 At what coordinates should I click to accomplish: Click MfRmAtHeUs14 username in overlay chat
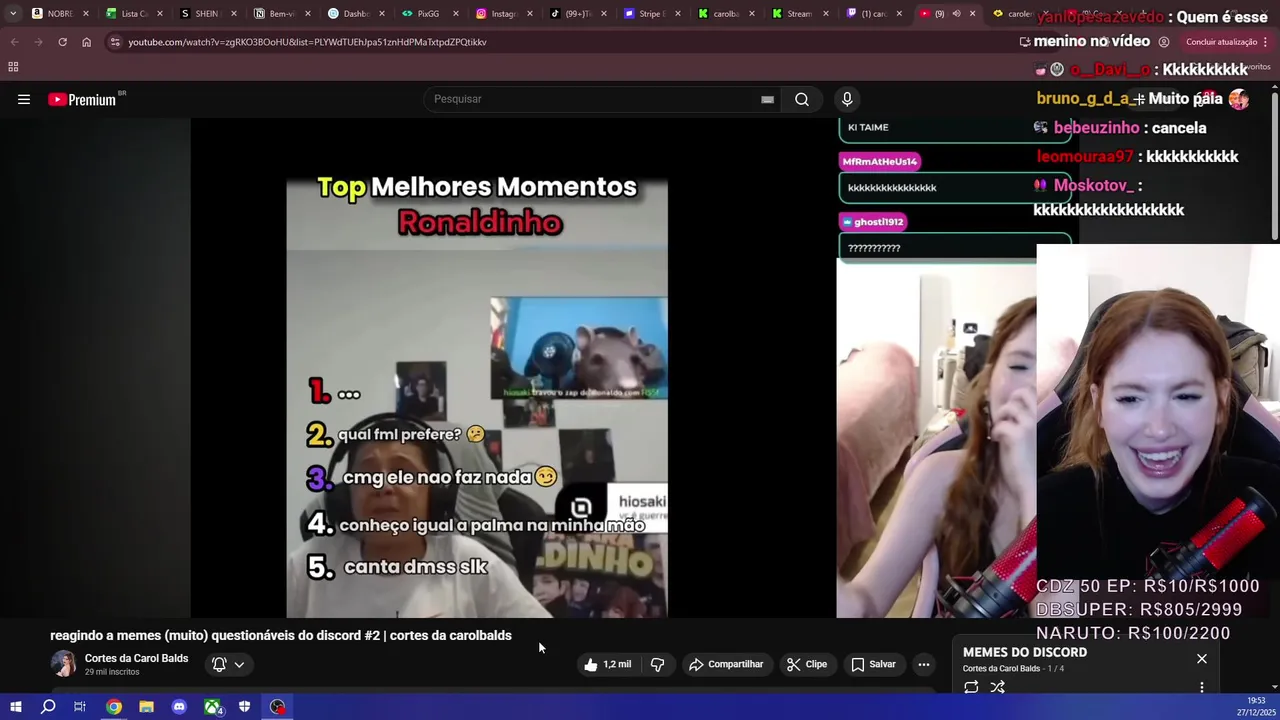880,161
